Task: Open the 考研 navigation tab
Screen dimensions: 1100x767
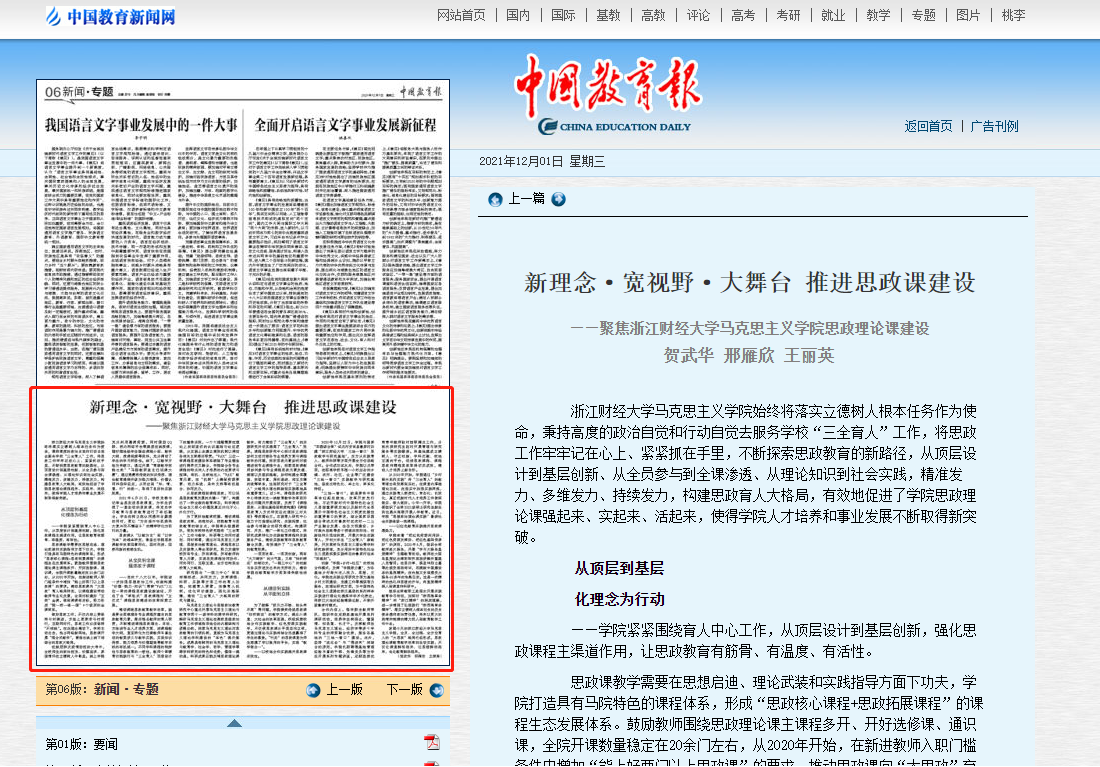Action: click(x=788, y=15)
